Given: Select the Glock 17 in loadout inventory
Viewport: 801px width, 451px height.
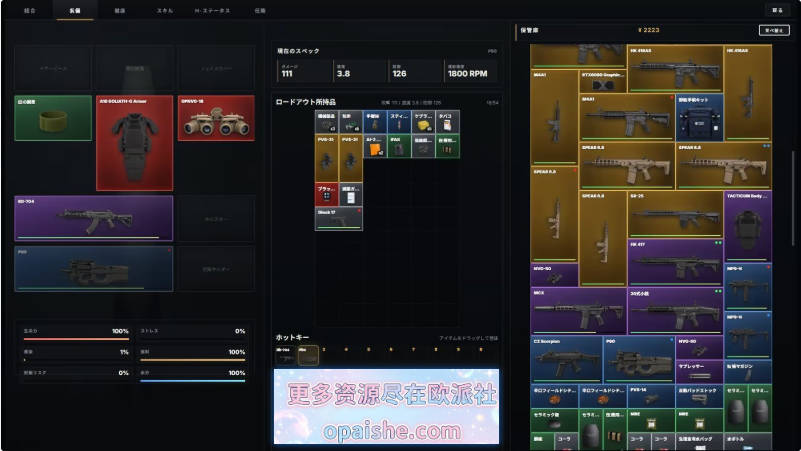Looking at the screenshot, I should pos(339,219).
